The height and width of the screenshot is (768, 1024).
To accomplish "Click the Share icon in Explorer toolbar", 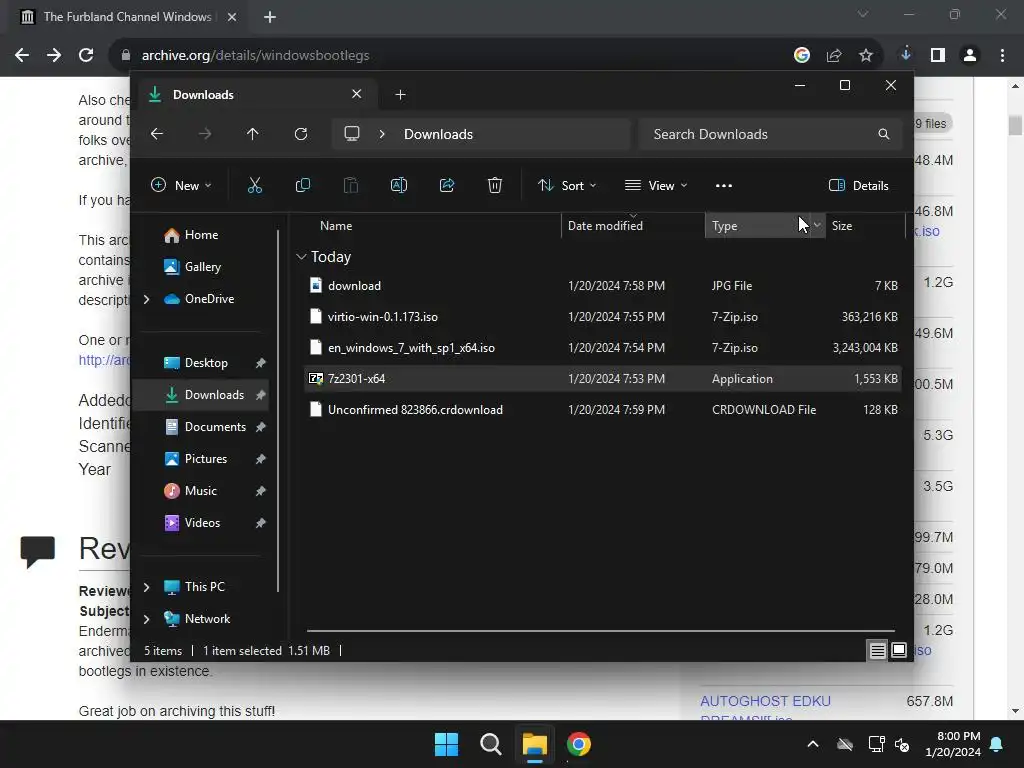I will [447, 185].
